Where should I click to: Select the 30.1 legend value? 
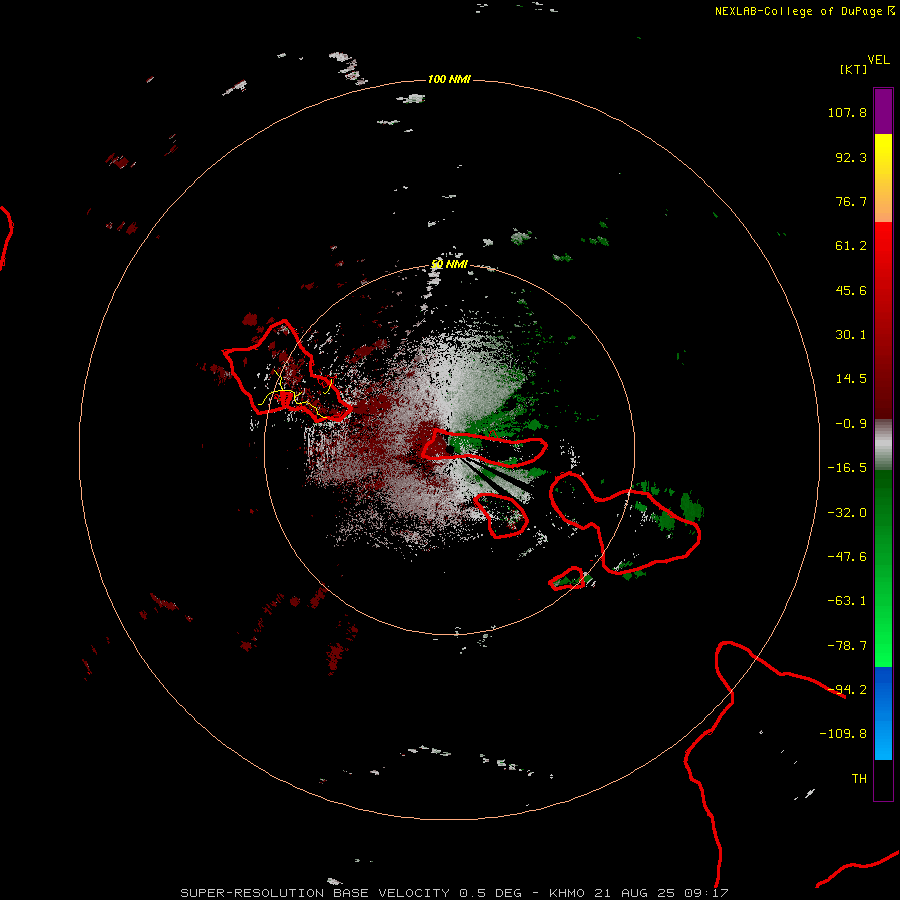[851, 335]
